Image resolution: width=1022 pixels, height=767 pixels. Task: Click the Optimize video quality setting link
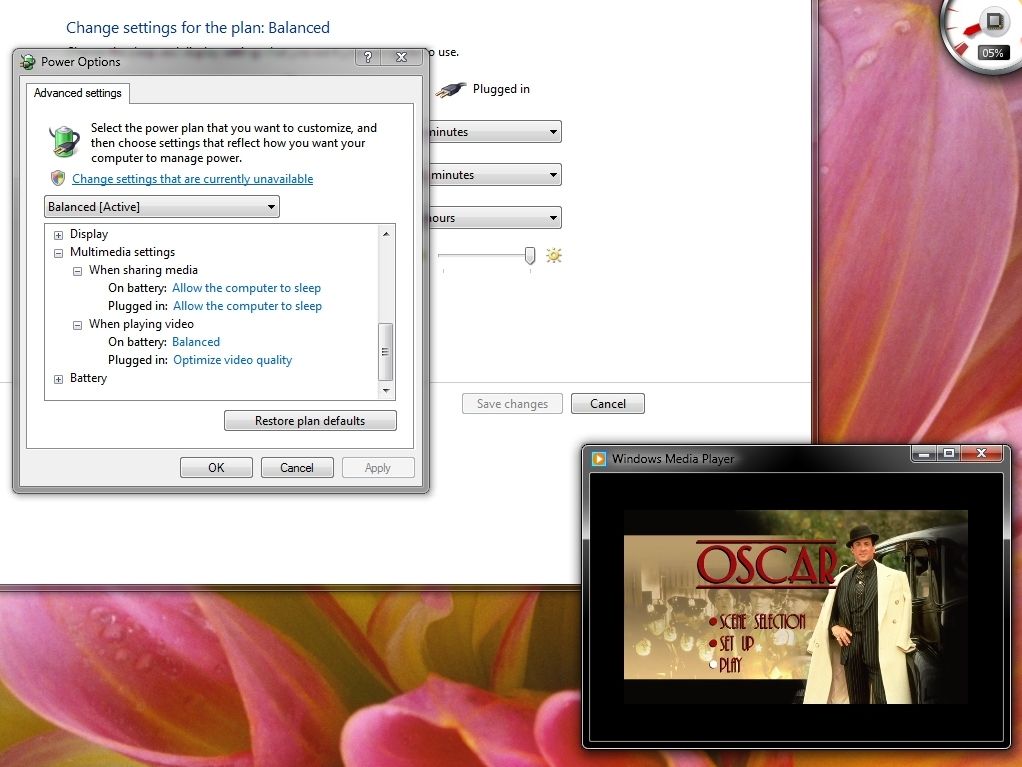232,359
